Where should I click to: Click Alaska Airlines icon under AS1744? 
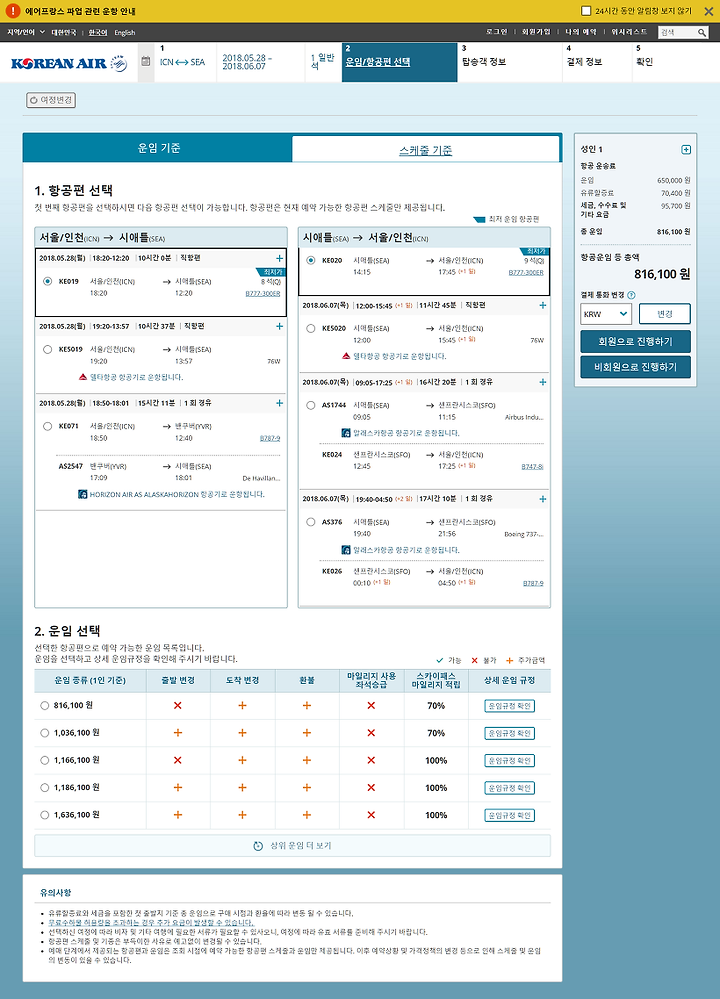tap(346, 433)
